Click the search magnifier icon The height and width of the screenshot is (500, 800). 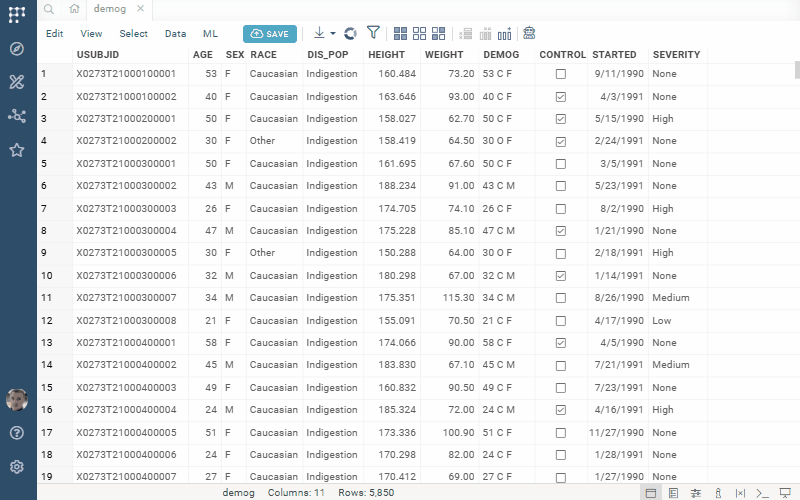point(49,9)
